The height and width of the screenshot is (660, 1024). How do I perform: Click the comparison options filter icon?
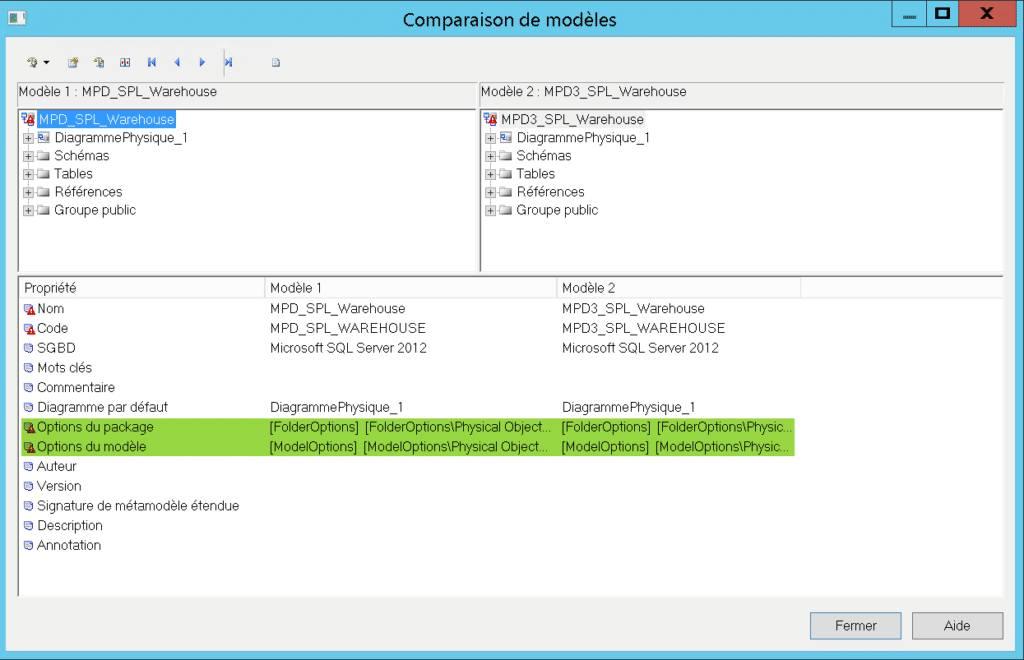pyautogui.click(x=32, y=63)
